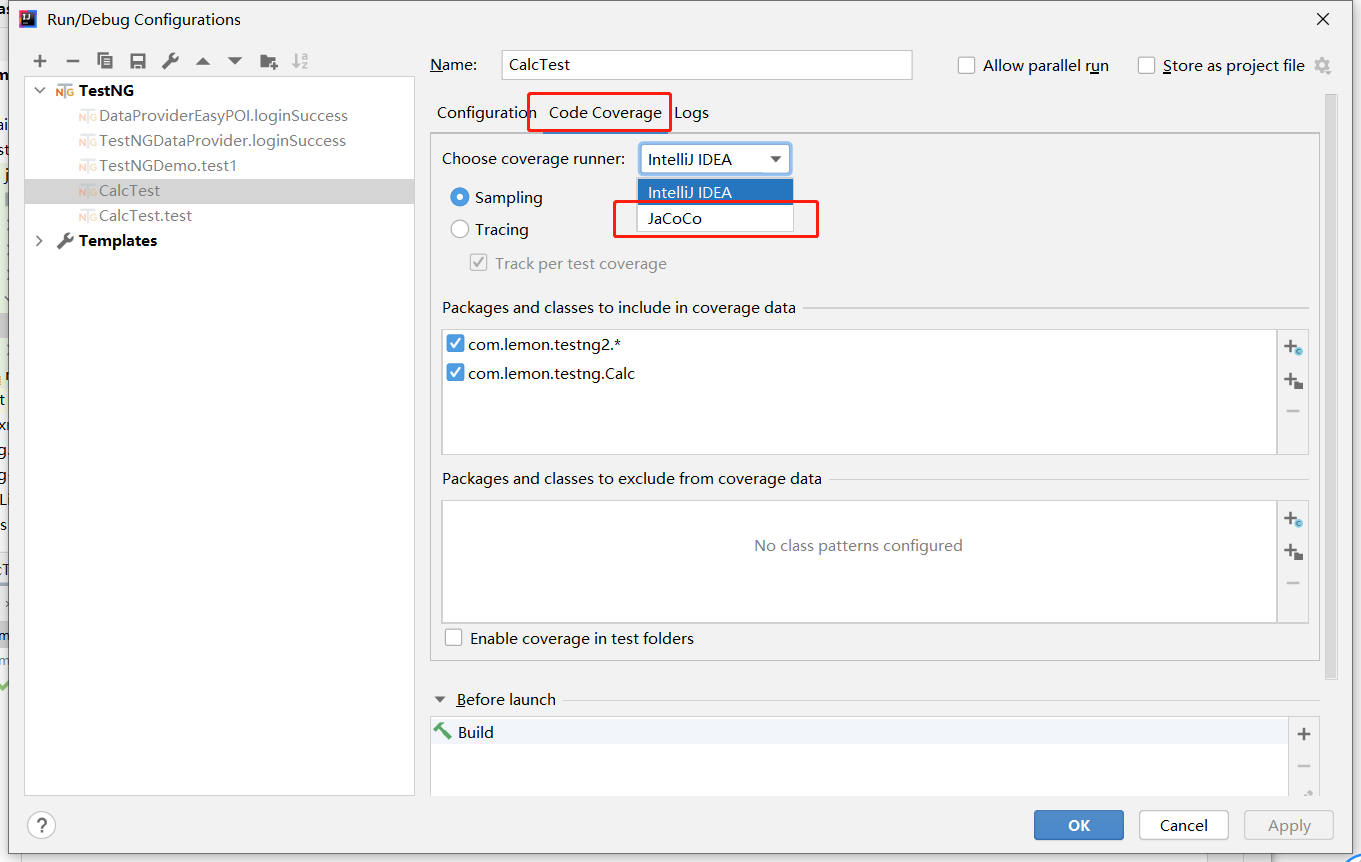Switch to the Logs tab
Viewport: 1361px width, 862px height.
(691, 113)
